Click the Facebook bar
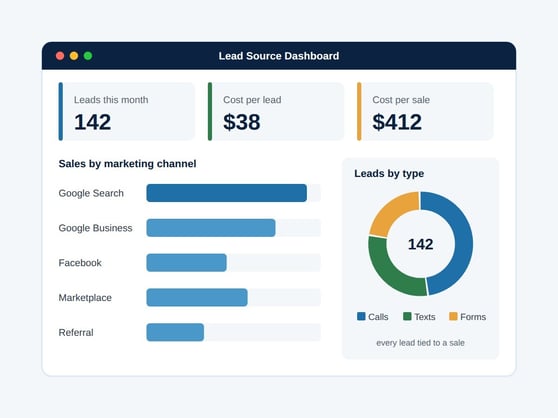The width and height of the screenshot is (558, 418). [x=186, y=263]
